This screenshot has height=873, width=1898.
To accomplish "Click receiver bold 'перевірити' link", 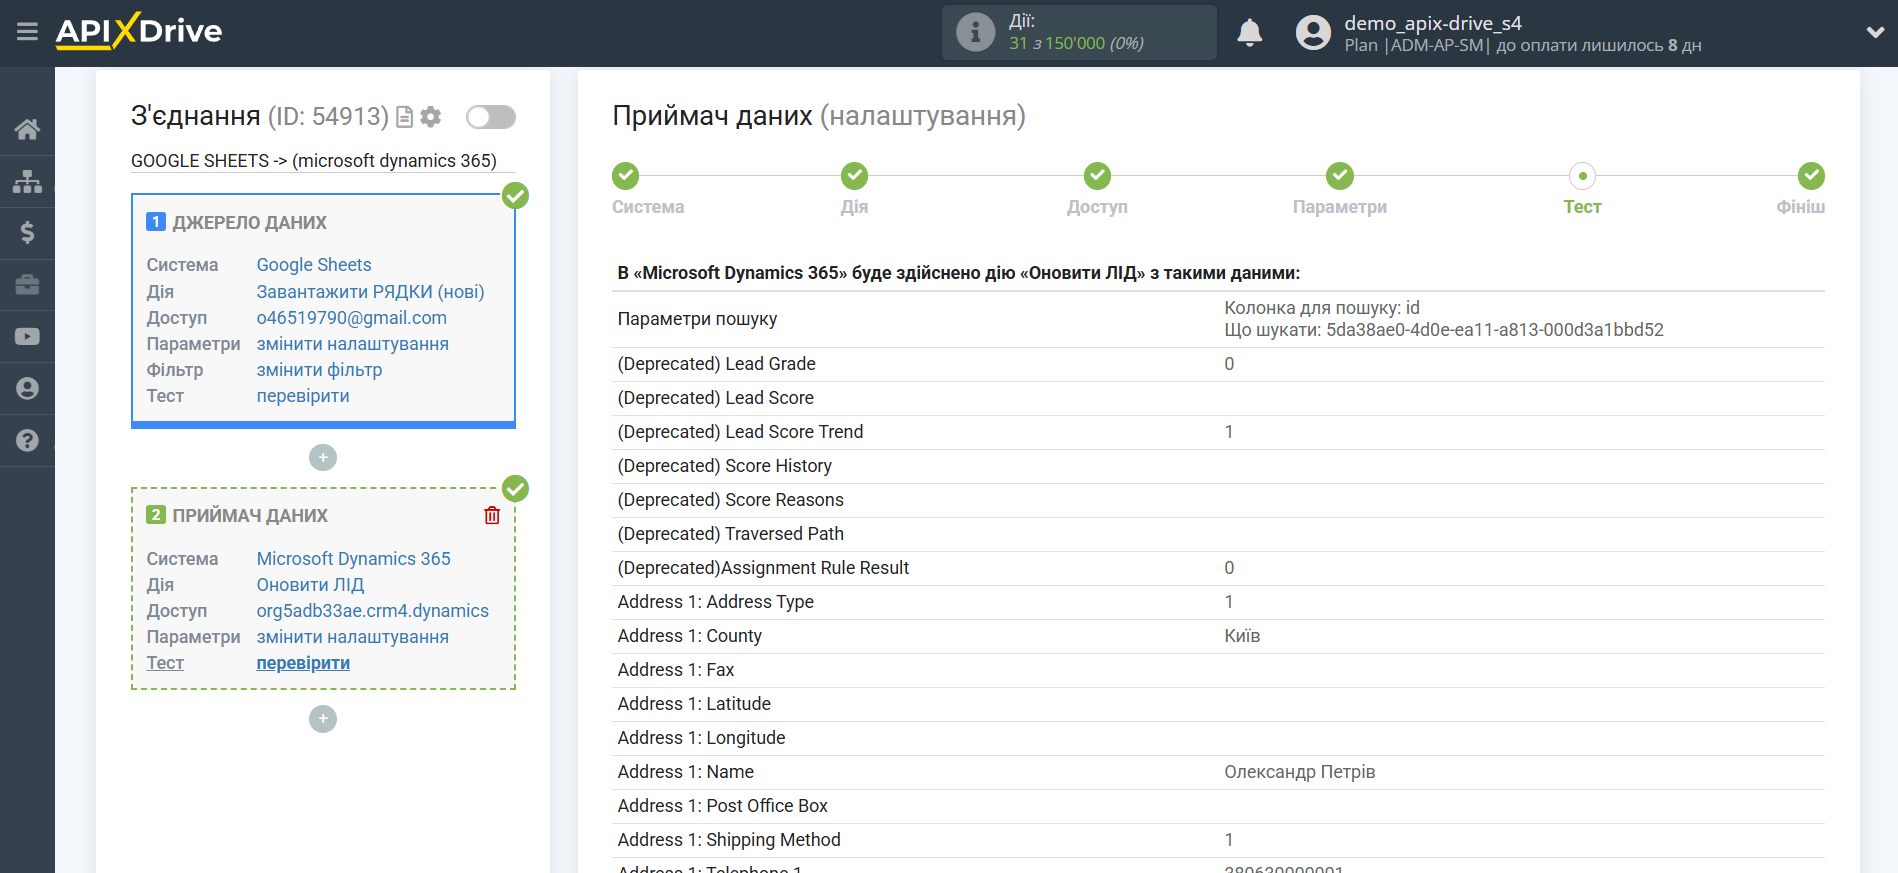I will pos(303,663).
